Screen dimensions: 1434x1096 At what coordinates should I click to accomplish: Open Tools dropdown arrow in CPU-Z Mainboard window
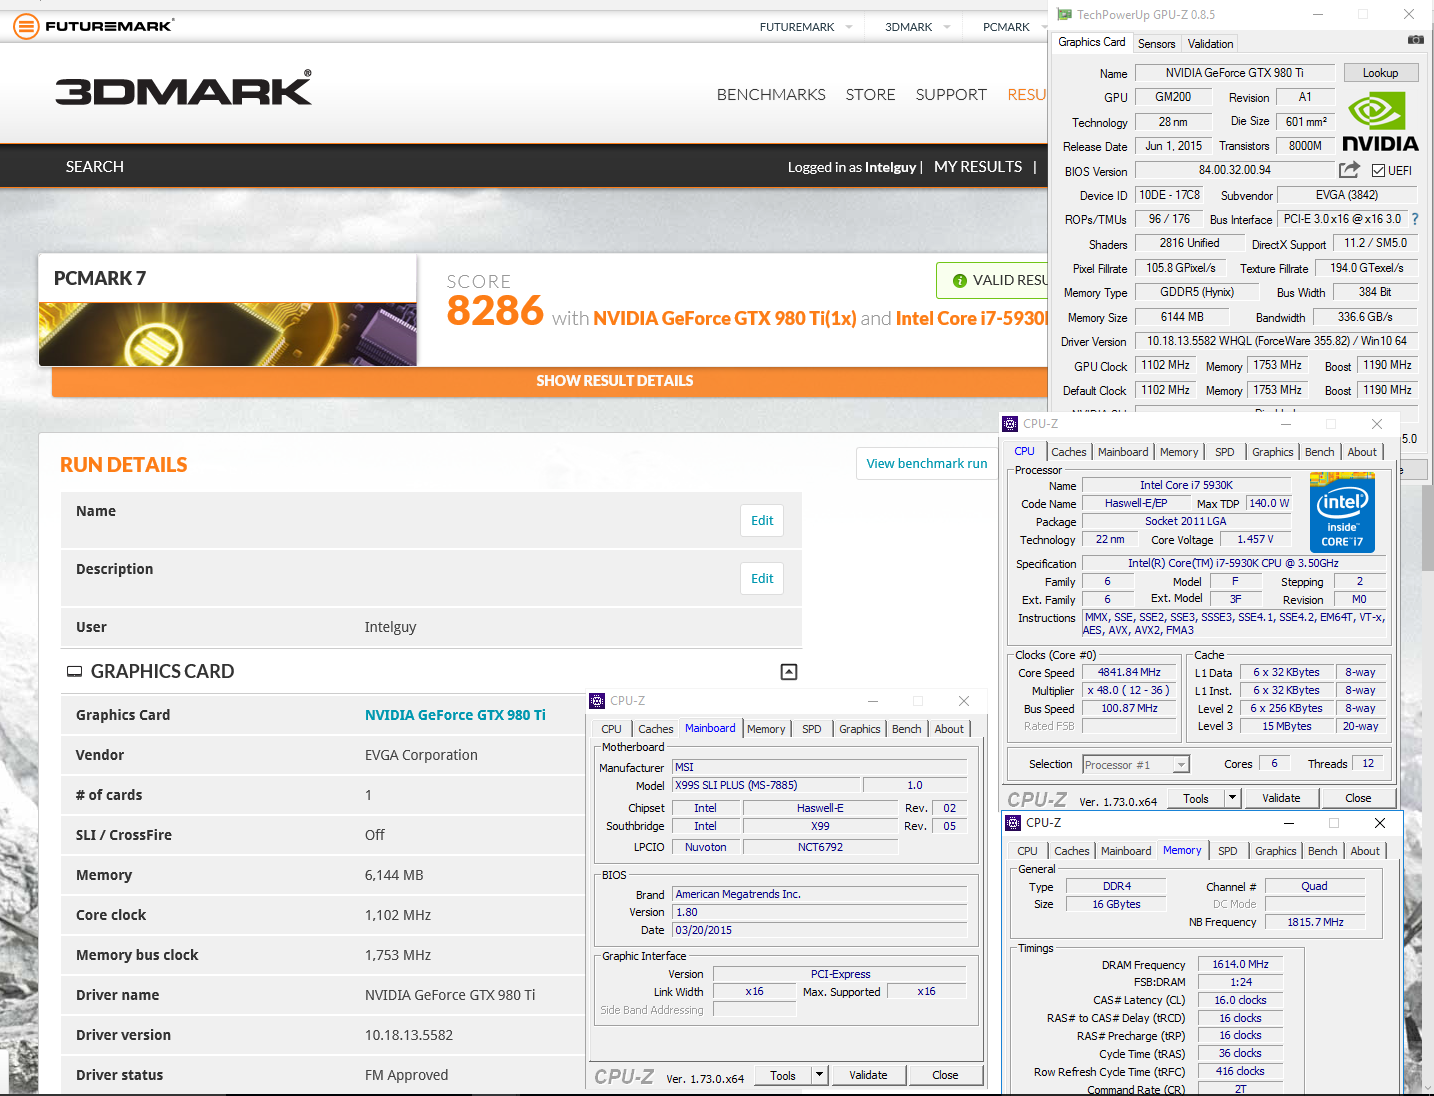[819, 1075]
